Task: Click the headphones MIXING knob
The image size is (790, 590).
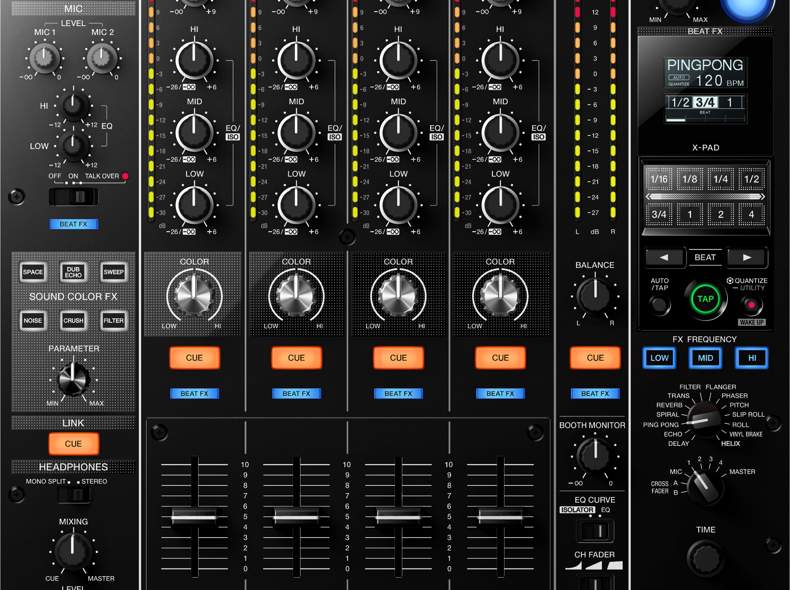Action: pos(74,551)
